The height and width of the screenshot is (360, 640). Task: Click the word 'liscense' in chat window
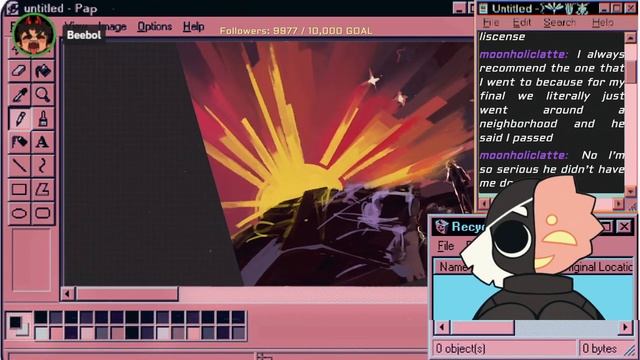point(502,37)
